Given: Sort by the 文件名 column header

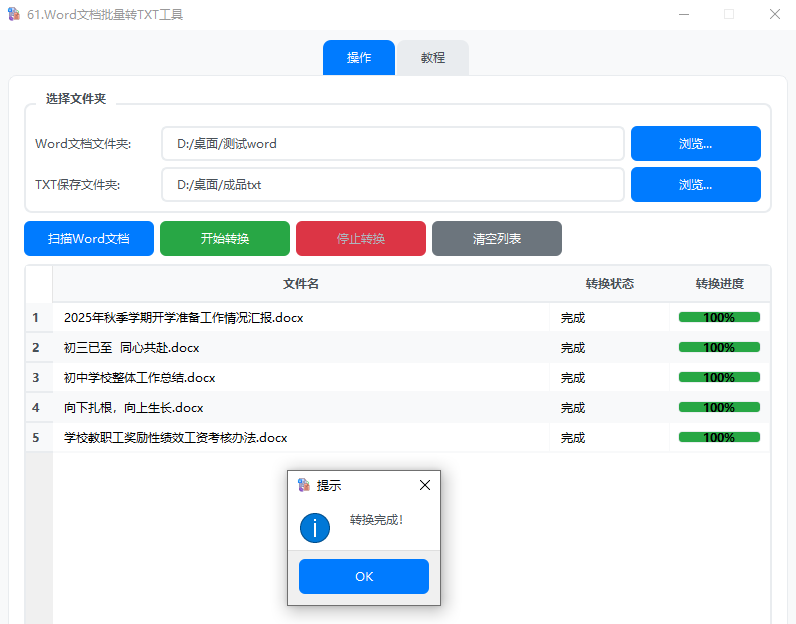Looking at the screenshot, I should (x=301, y=284).
